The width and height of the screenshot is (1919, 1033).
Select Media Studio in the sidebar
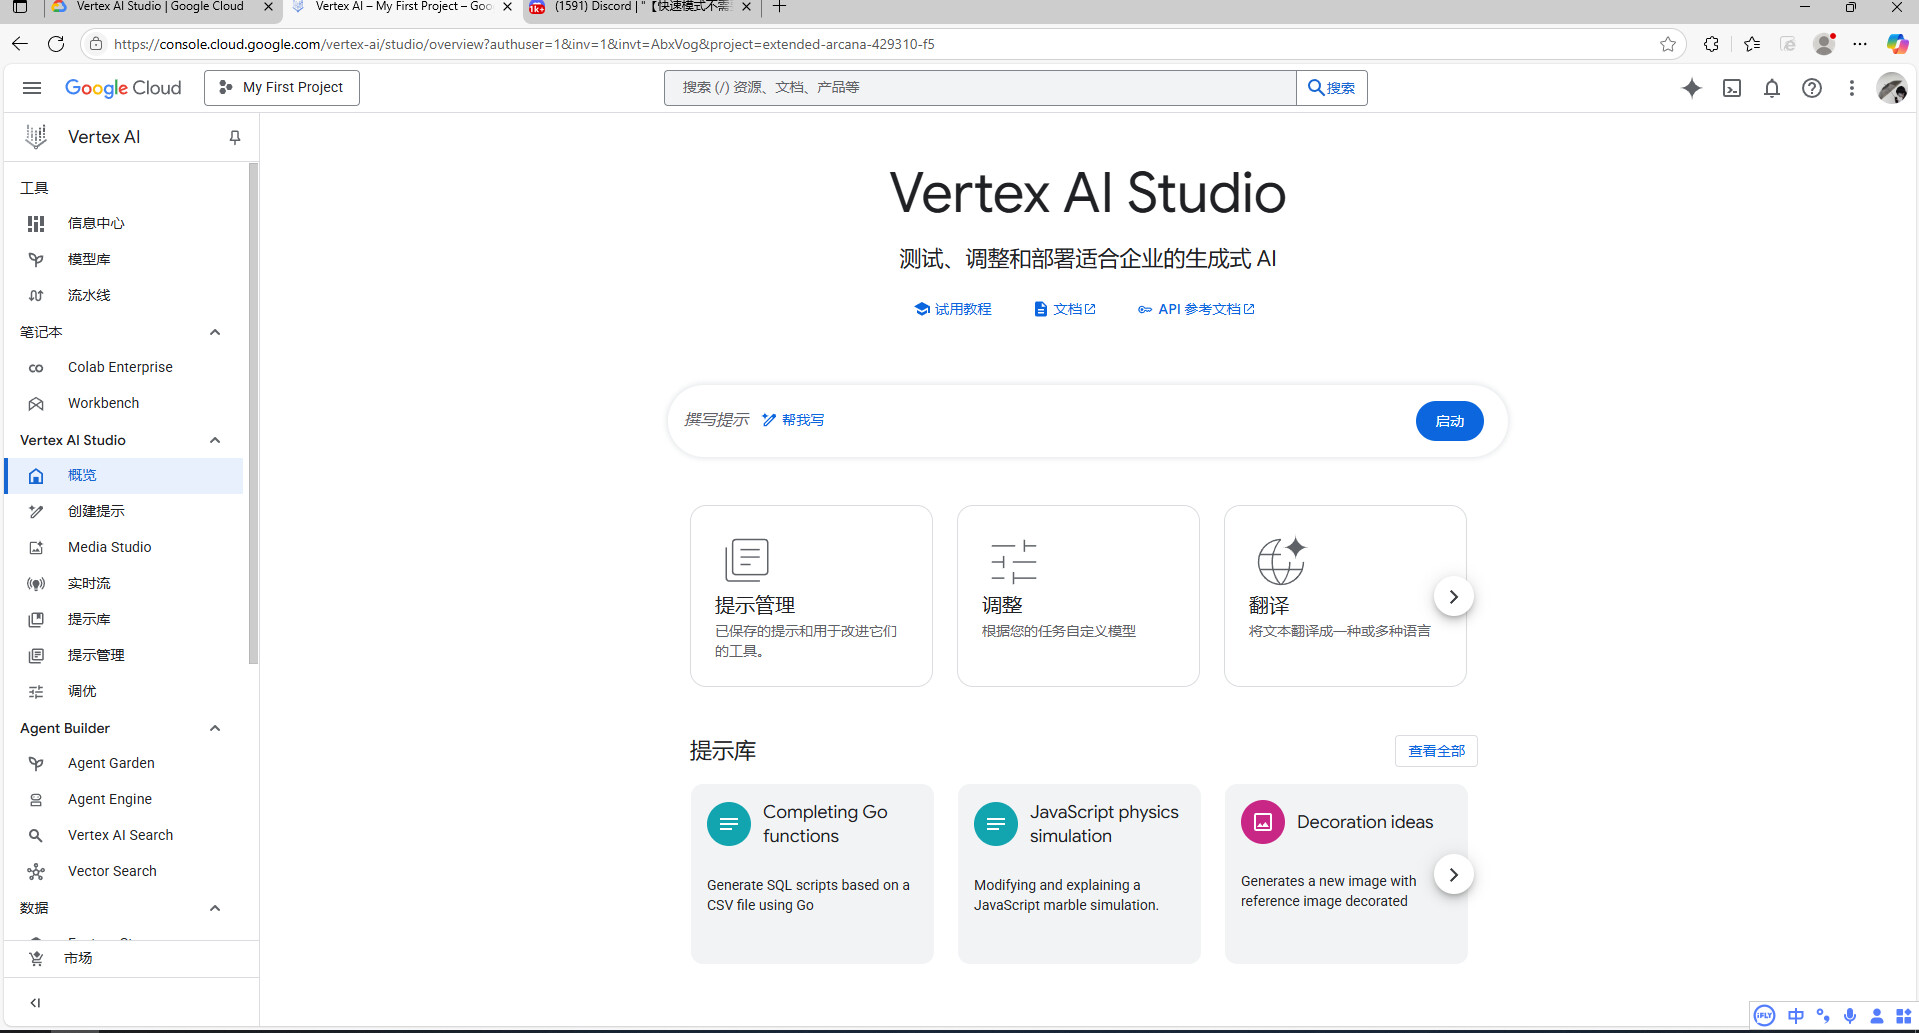109,547
